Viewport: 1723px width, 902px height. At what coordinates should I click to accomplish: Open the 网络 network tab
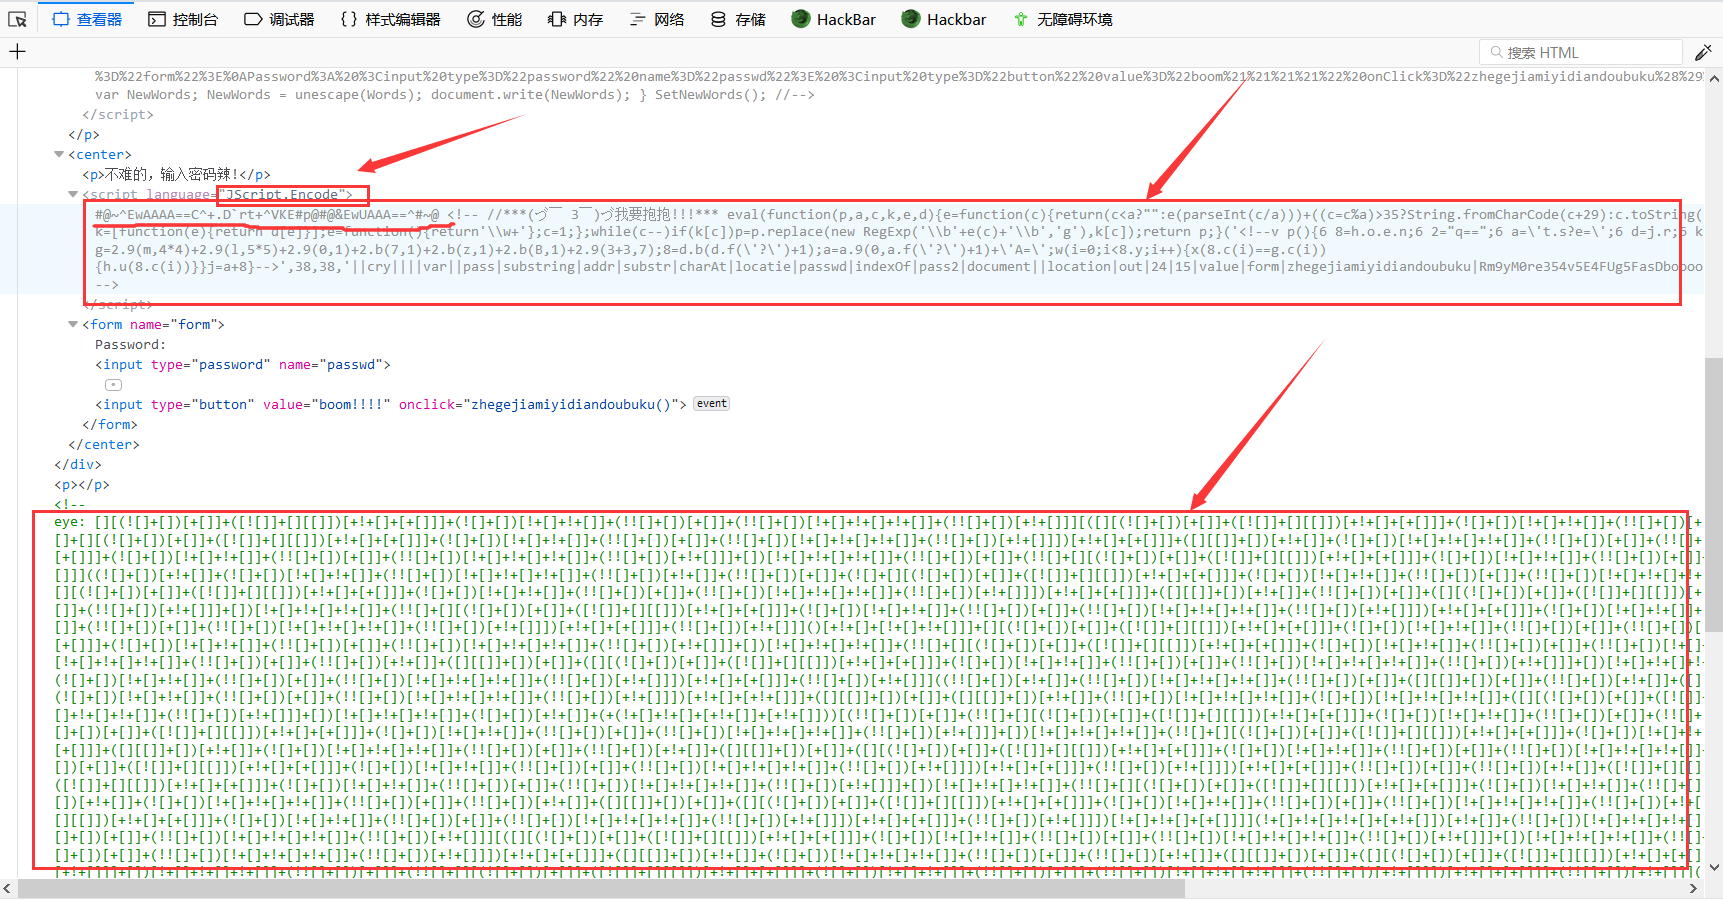tap(657, 19)
